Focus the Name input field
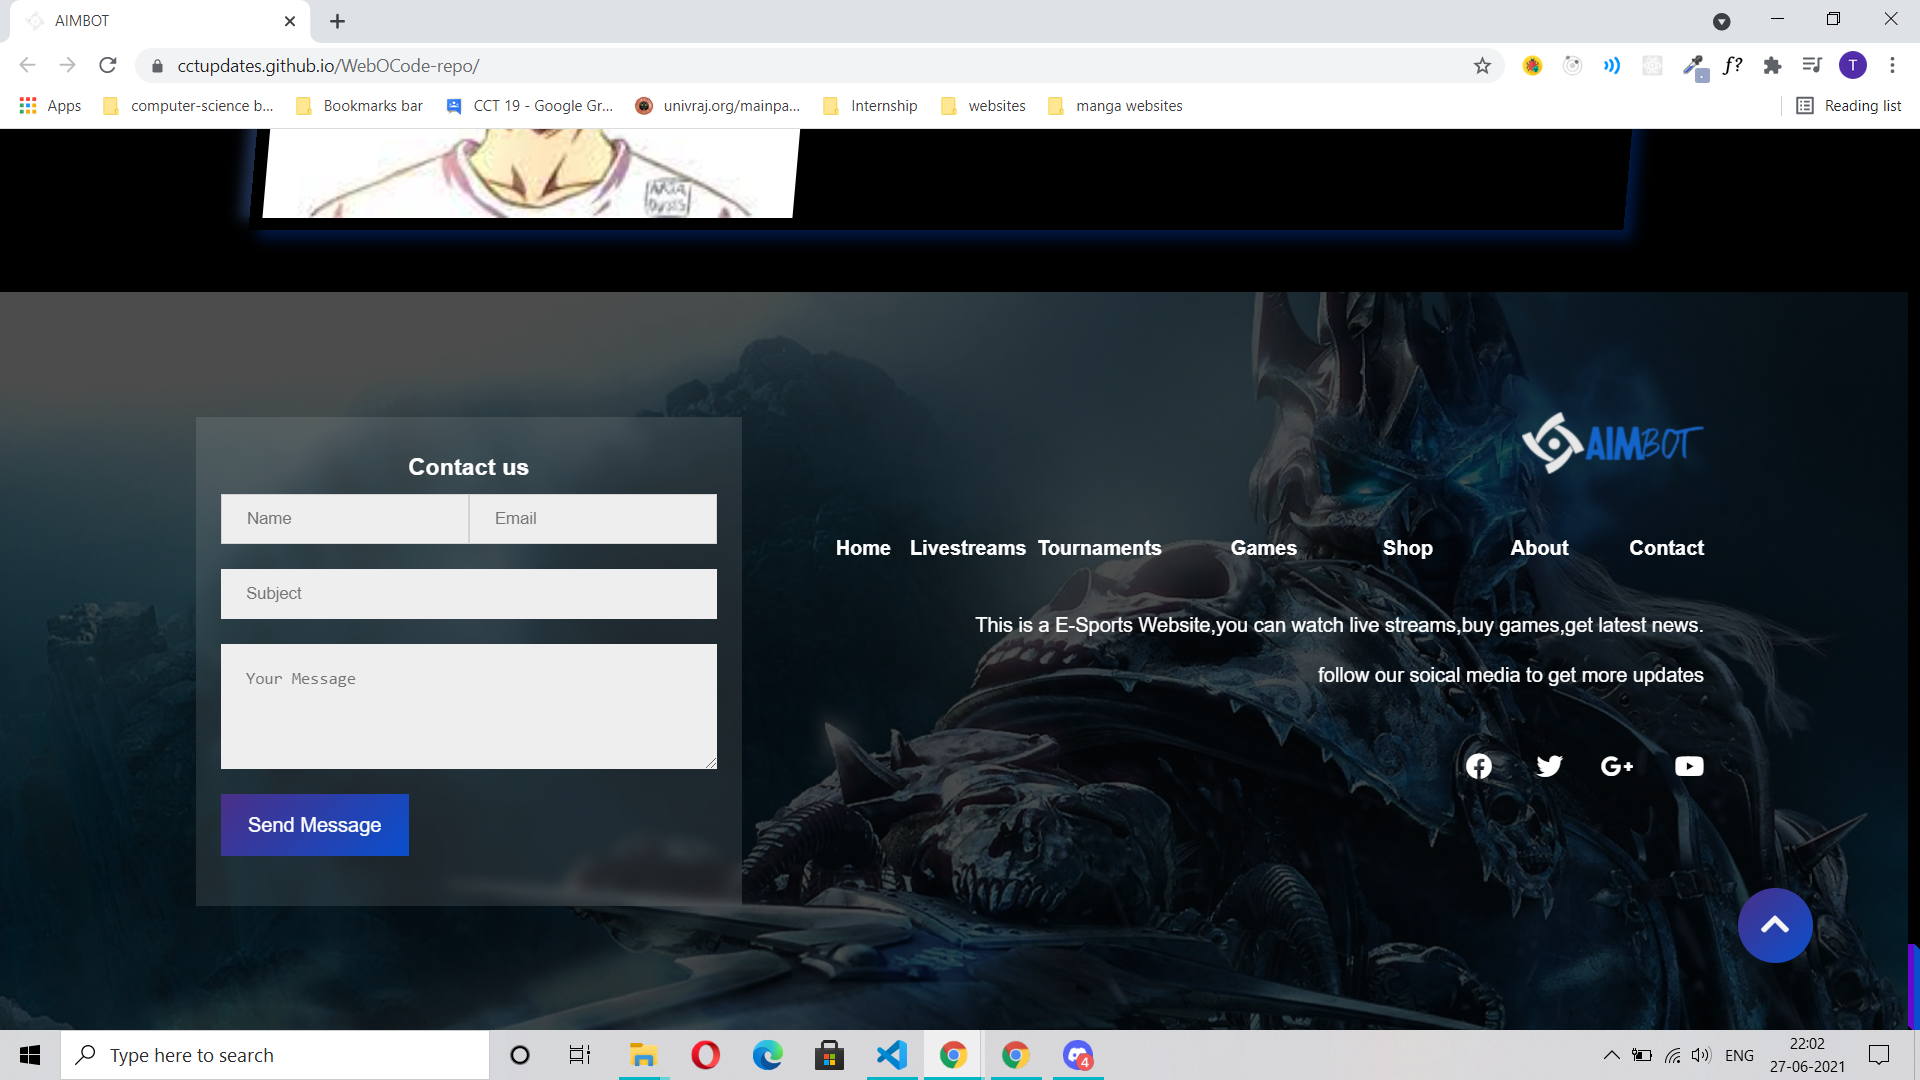The height and width of the screenshot is (1080, 1920). 345,519
